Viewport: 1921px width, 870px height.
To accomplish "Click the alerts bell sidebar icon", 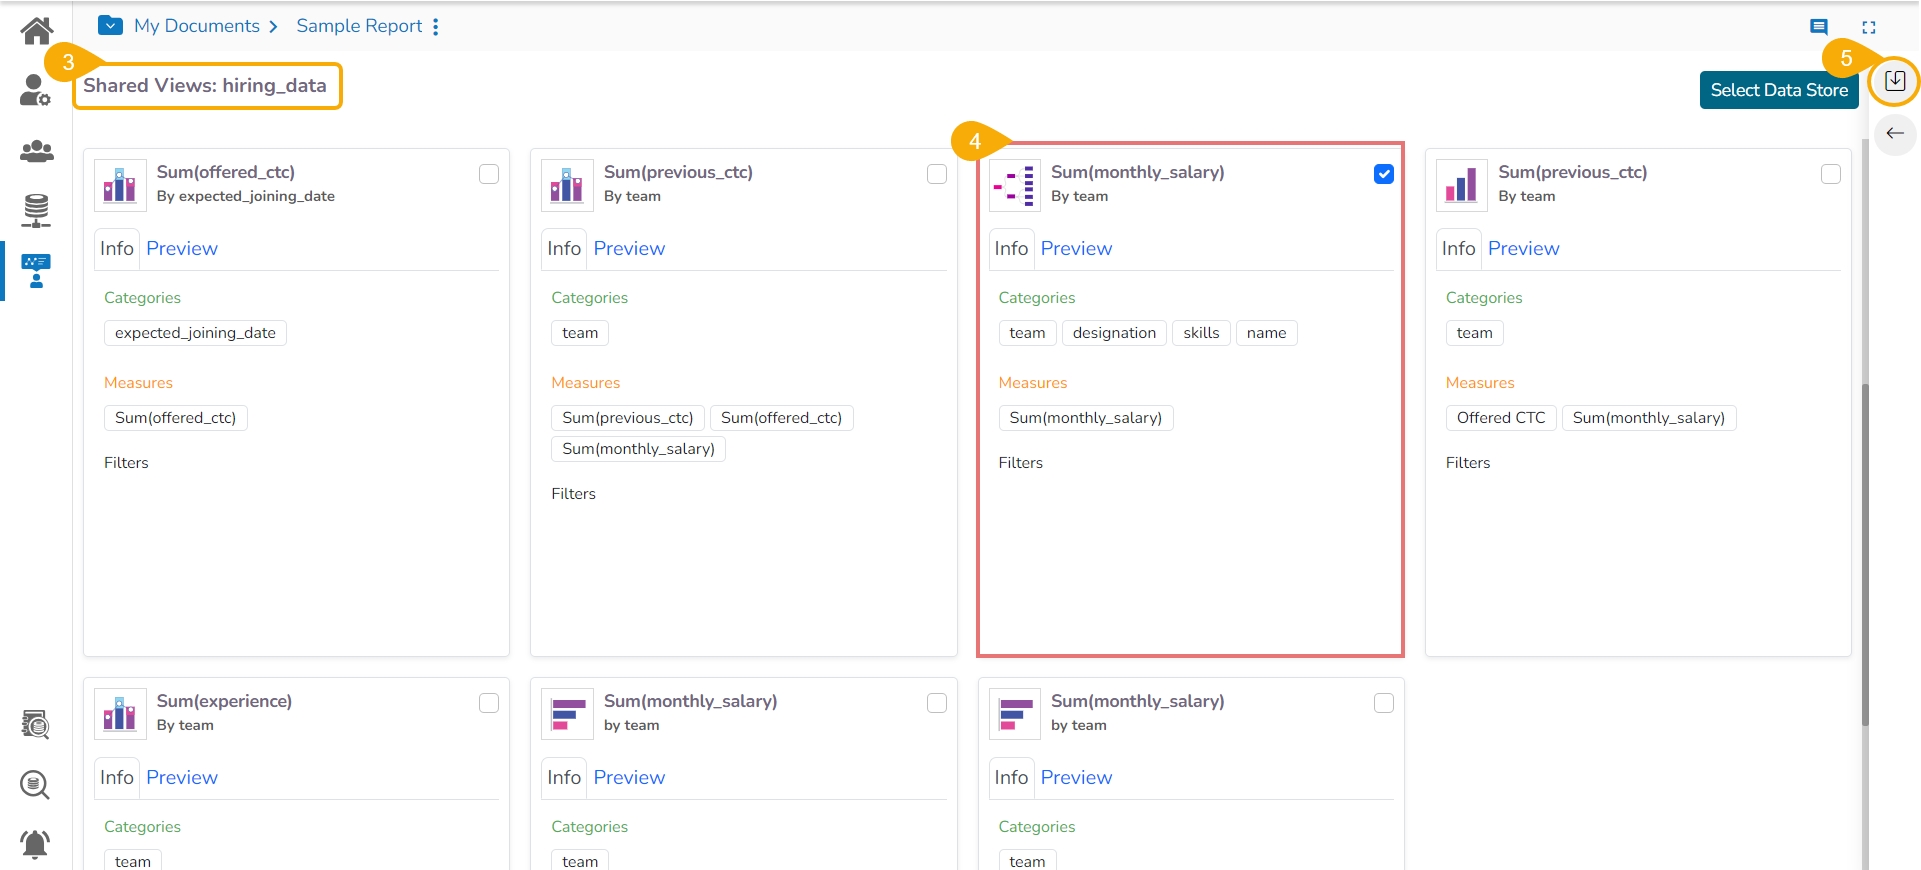I will click(x=35, y=844).
